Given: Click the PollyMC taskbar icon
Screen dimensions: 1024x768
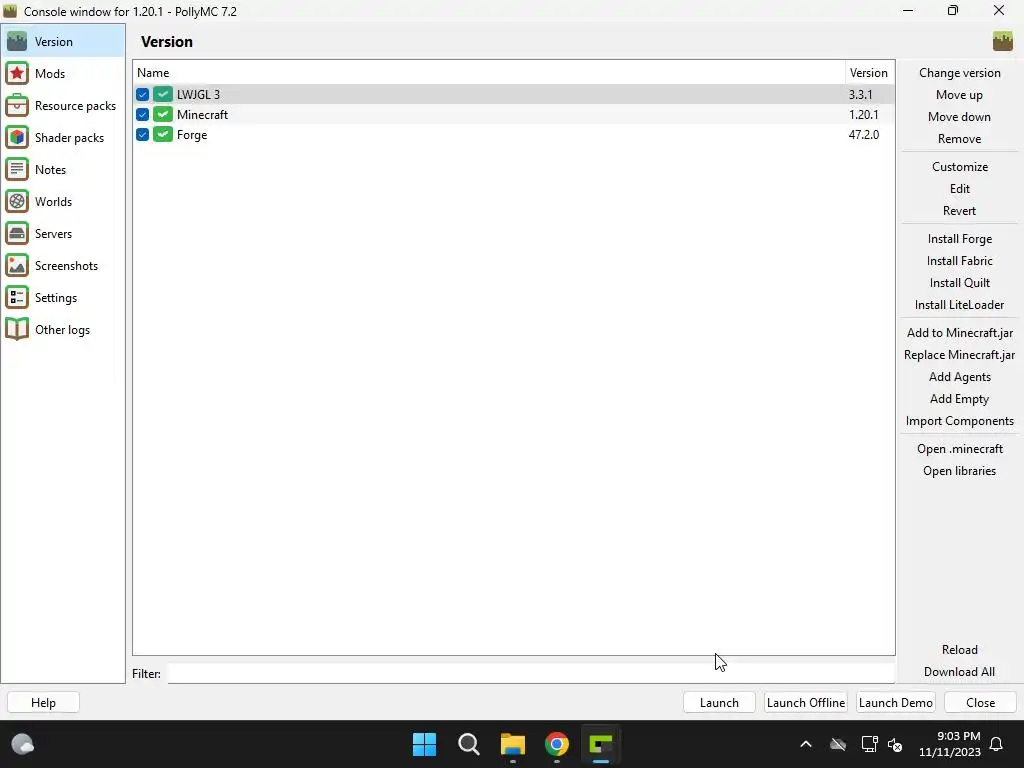Looking at the screenshot, I should tap(601, 744).
